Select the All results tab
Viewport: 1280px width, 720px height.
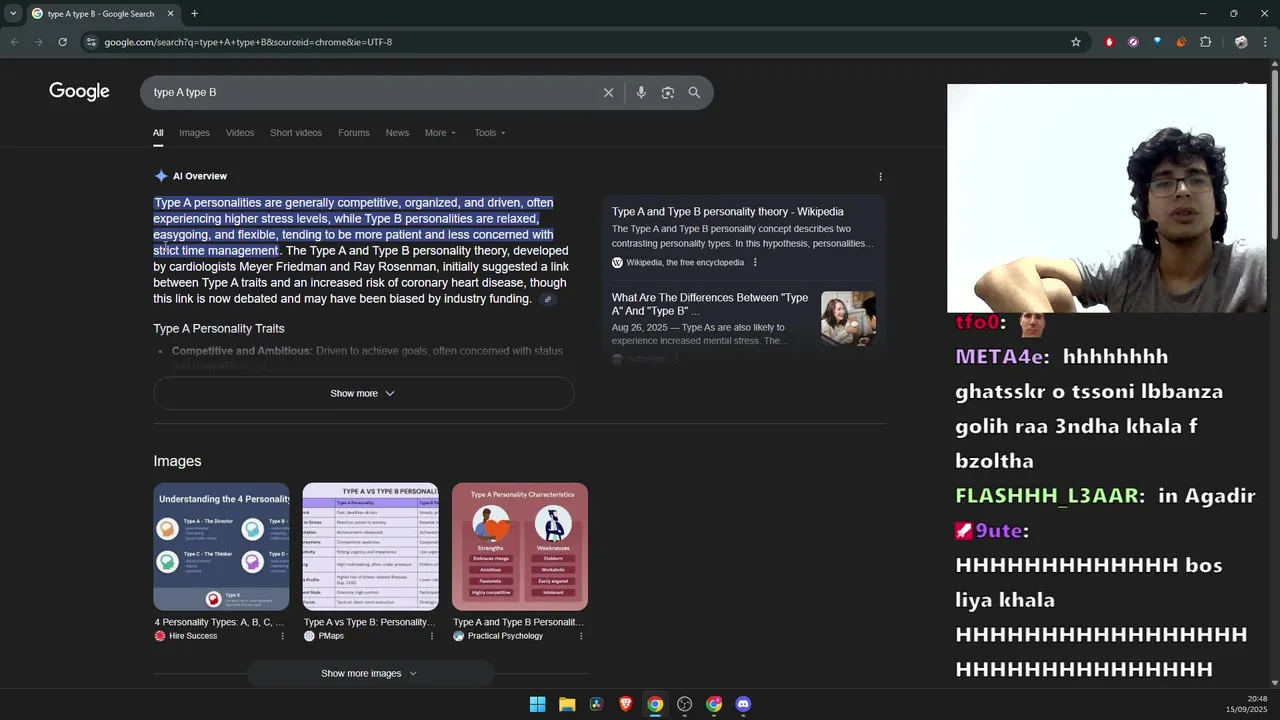[x=158, y=133]
